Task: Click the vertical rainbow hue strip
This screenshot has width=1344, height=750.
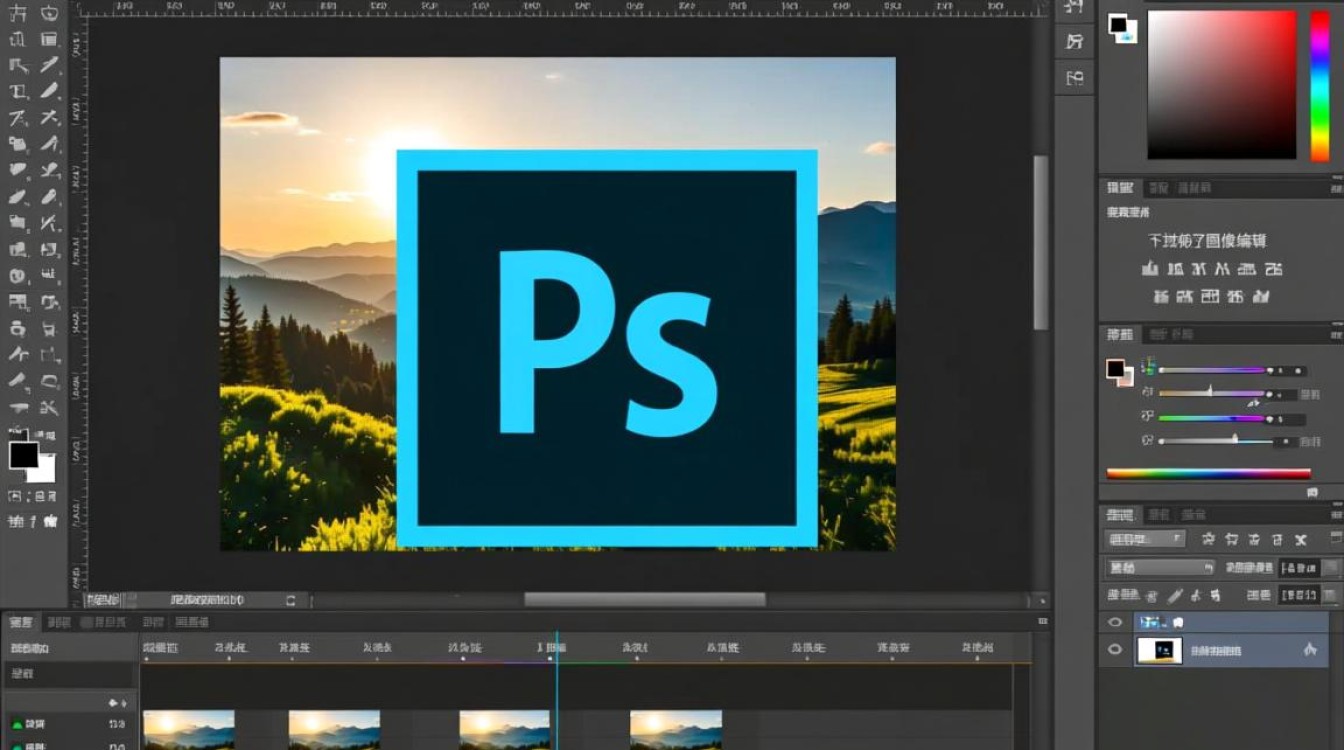Action: point(1320,85)
